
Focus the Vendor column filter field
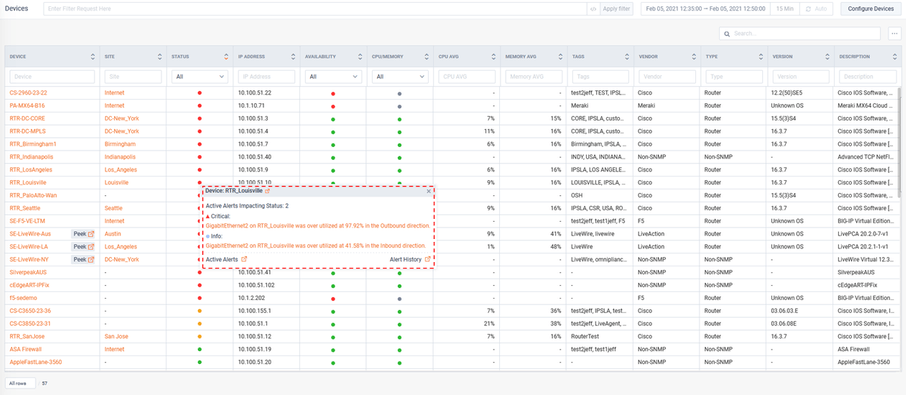click(x=667, y=76)
